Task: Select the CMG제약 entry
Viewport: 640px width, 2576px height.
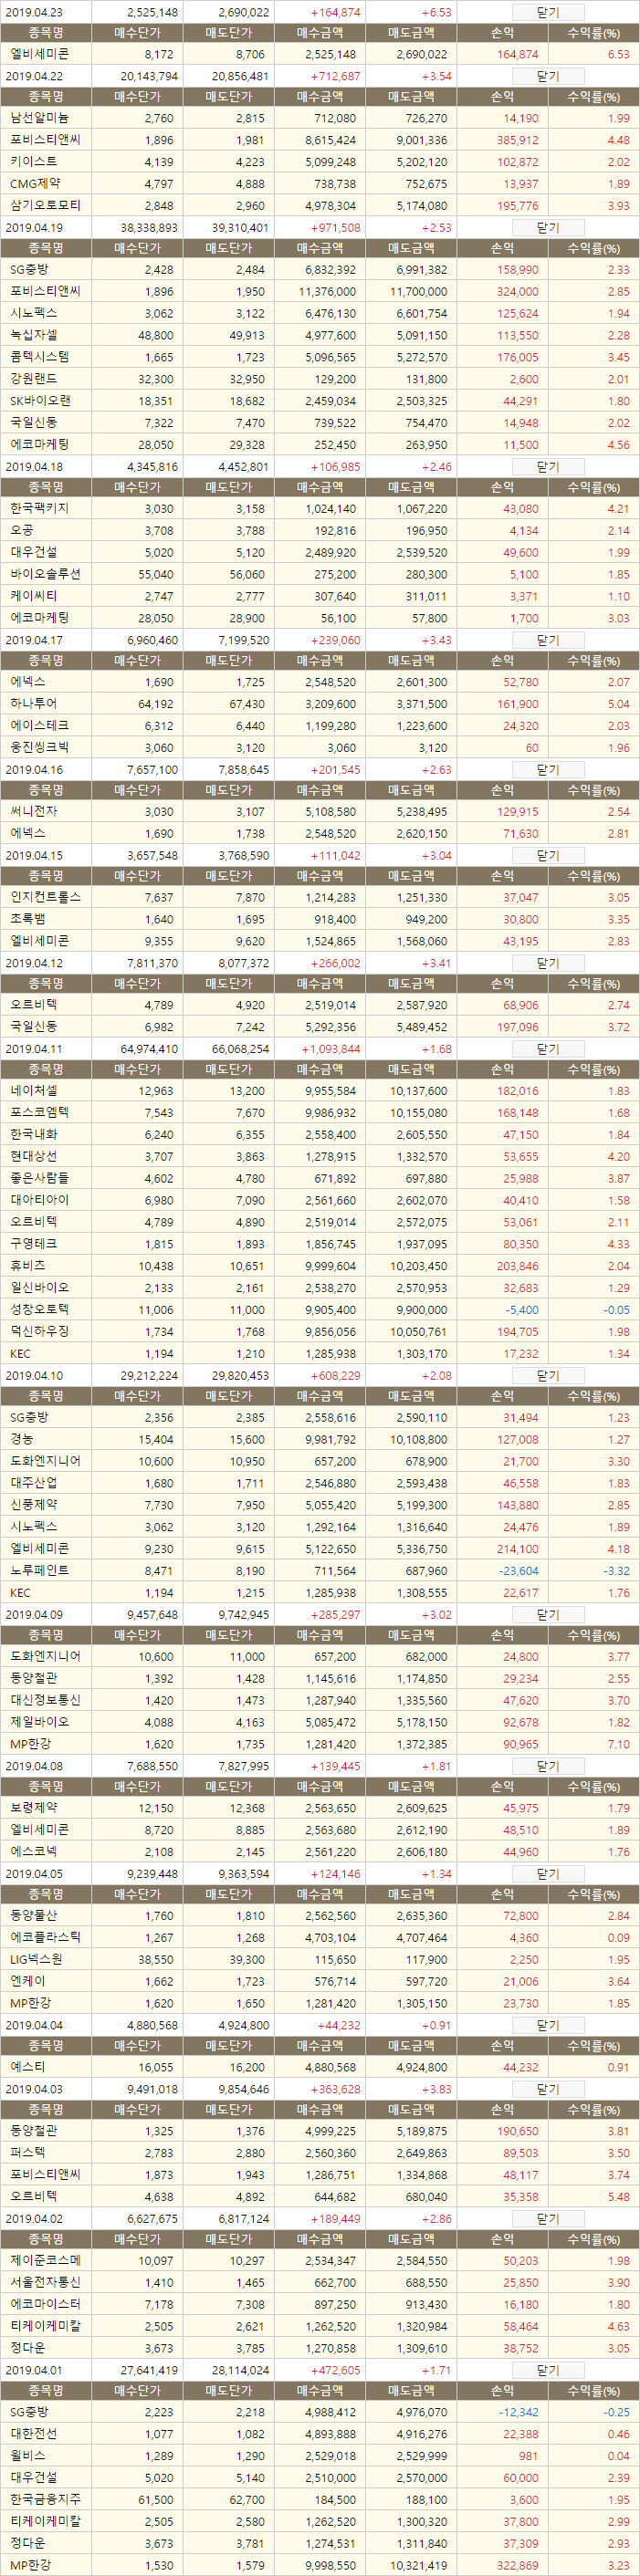Action: pos(35,183)
